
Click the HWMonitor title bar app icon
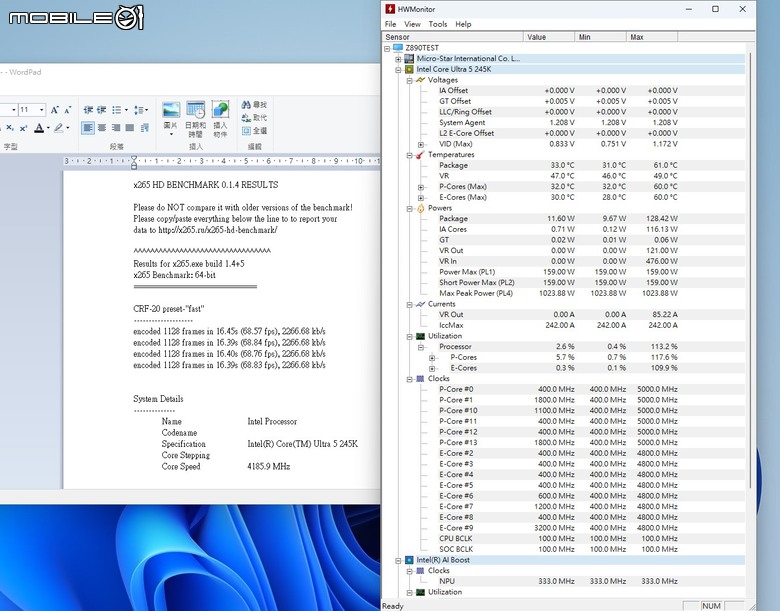click(x=390, y=9)
